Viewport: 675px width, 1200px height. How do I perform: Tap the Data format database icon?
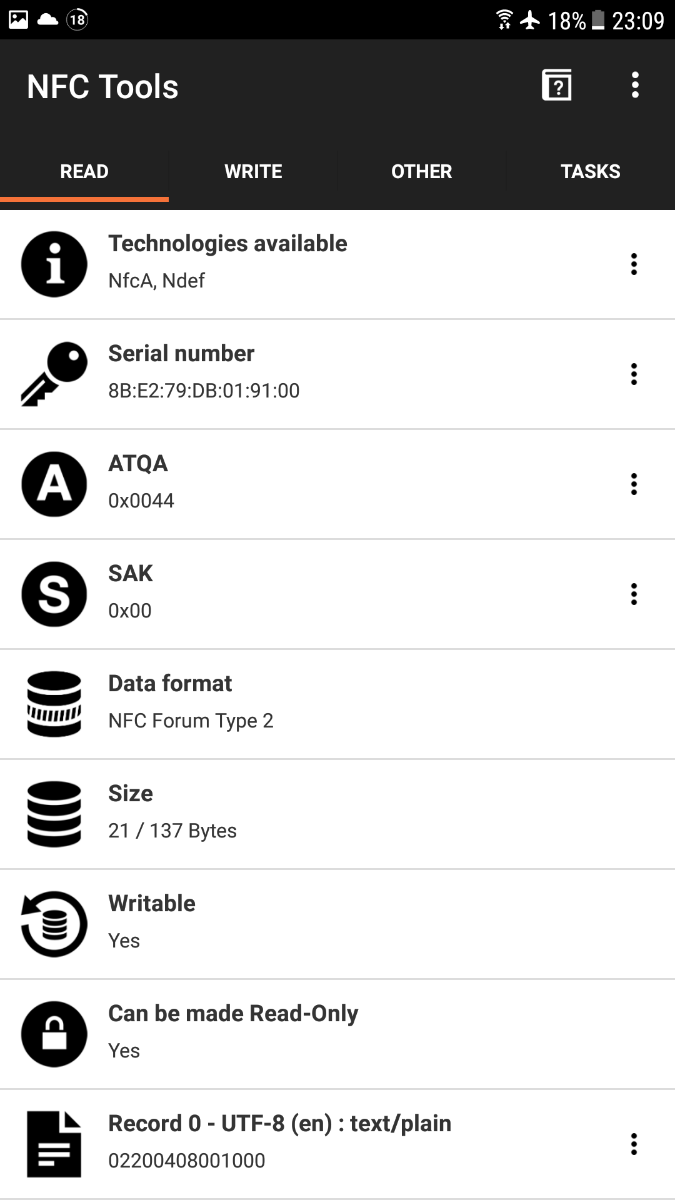coord(54,704)
